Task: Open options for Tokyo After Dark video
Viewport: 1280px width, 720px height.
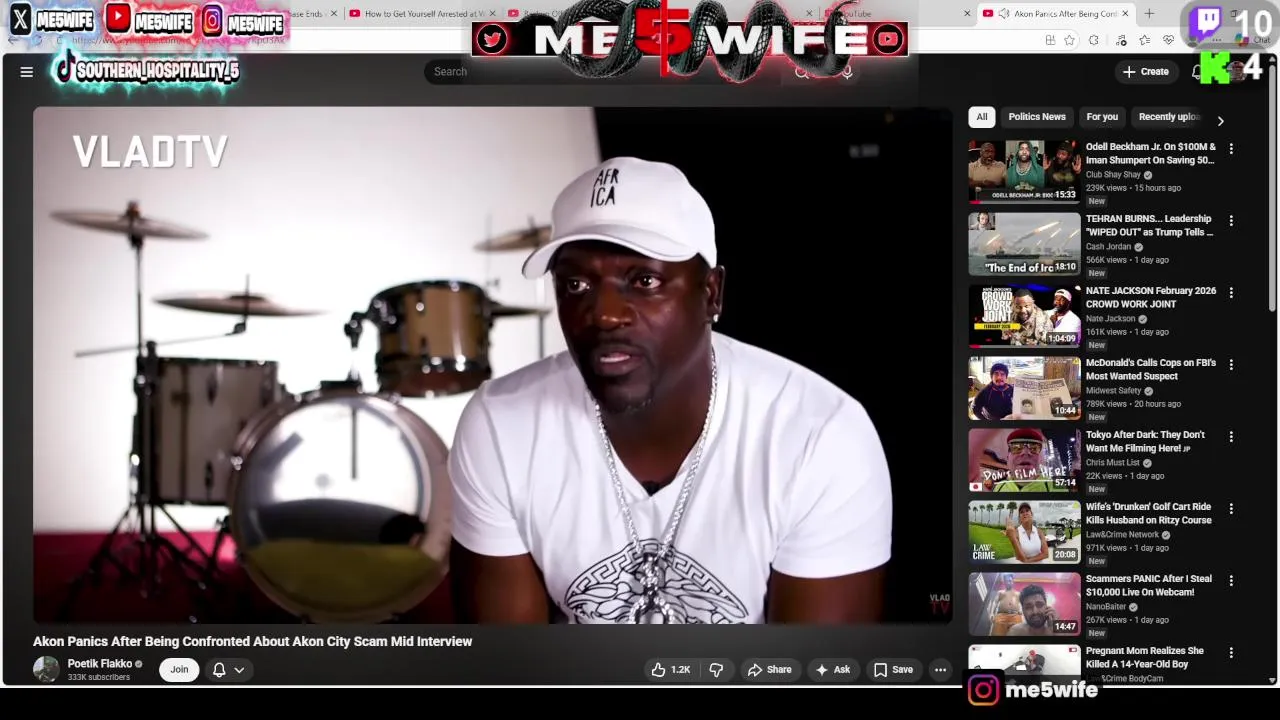Action: pos(1231,436)
